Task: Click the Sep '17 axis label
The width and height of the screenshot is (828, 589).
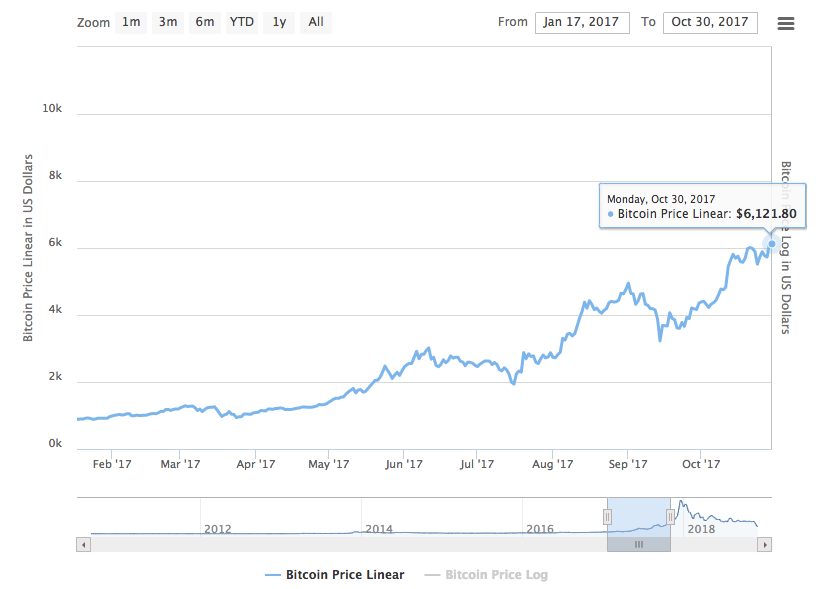Action: point(628,464)
